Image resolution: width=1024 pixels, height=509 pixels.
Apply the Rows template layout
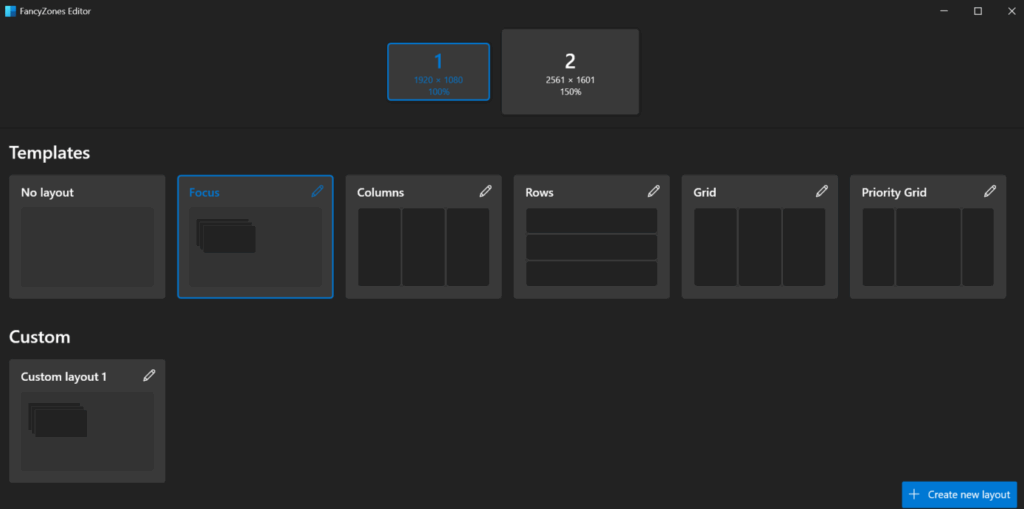(592, 237)
